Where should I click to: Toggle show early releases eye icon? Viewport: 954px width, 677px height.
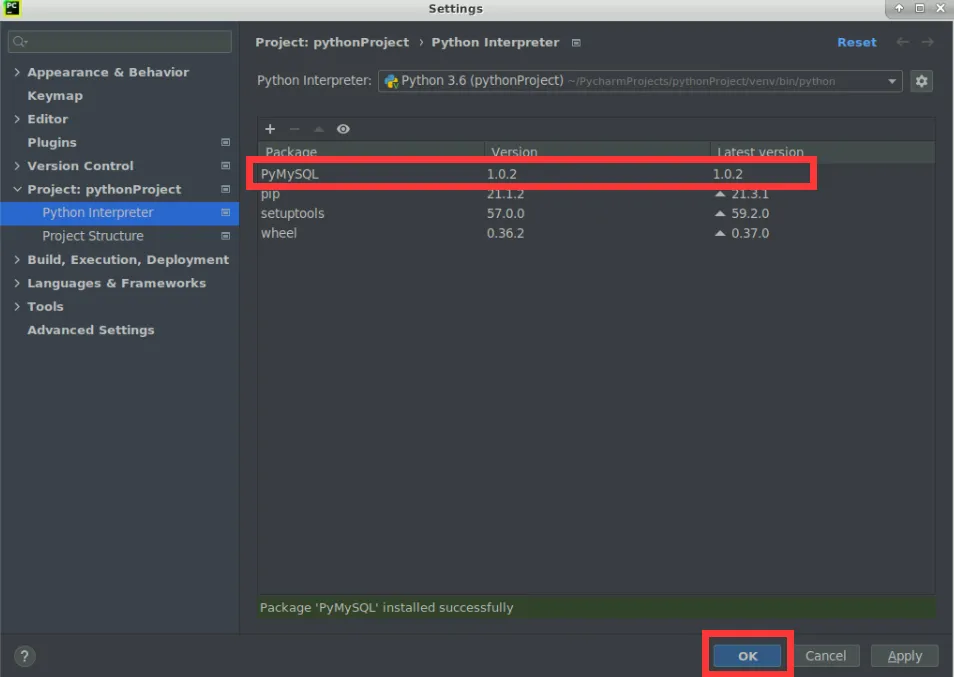point(343,129)
